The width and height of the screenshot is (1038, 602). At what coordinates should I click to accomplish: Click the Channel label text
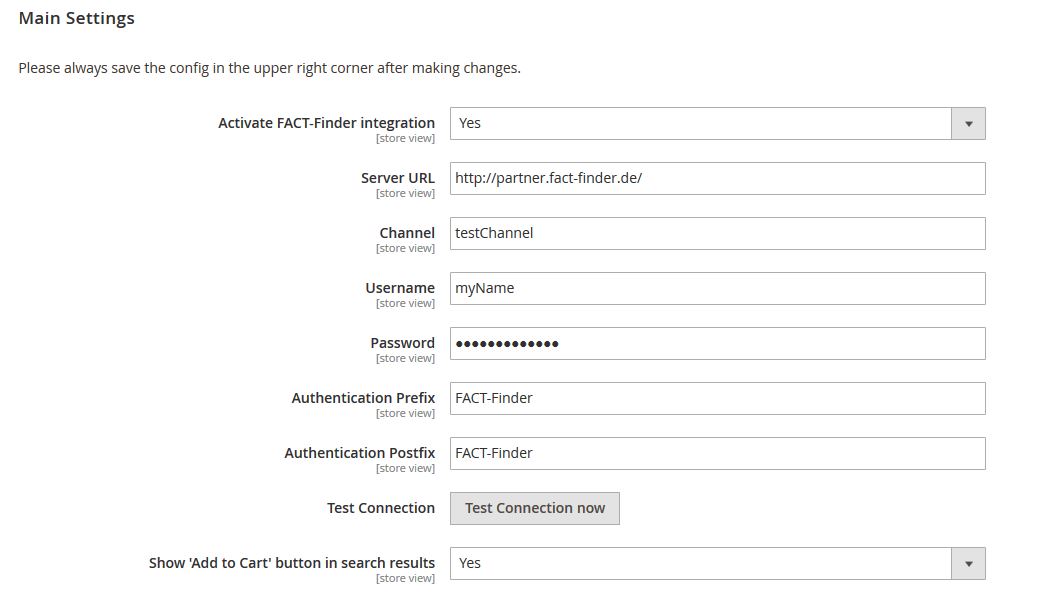407,233
